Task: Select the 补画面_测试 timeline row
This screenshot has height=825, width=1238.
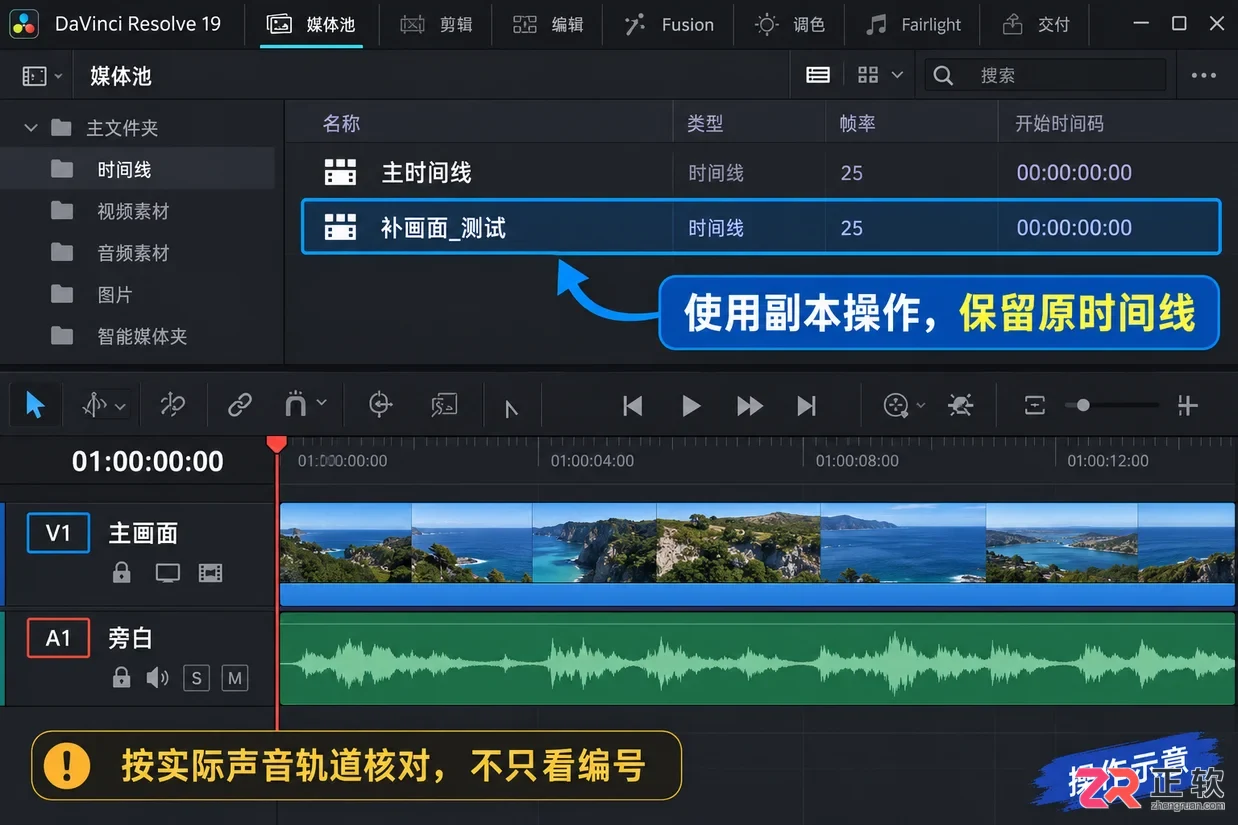Action: (x=761, y=227)
